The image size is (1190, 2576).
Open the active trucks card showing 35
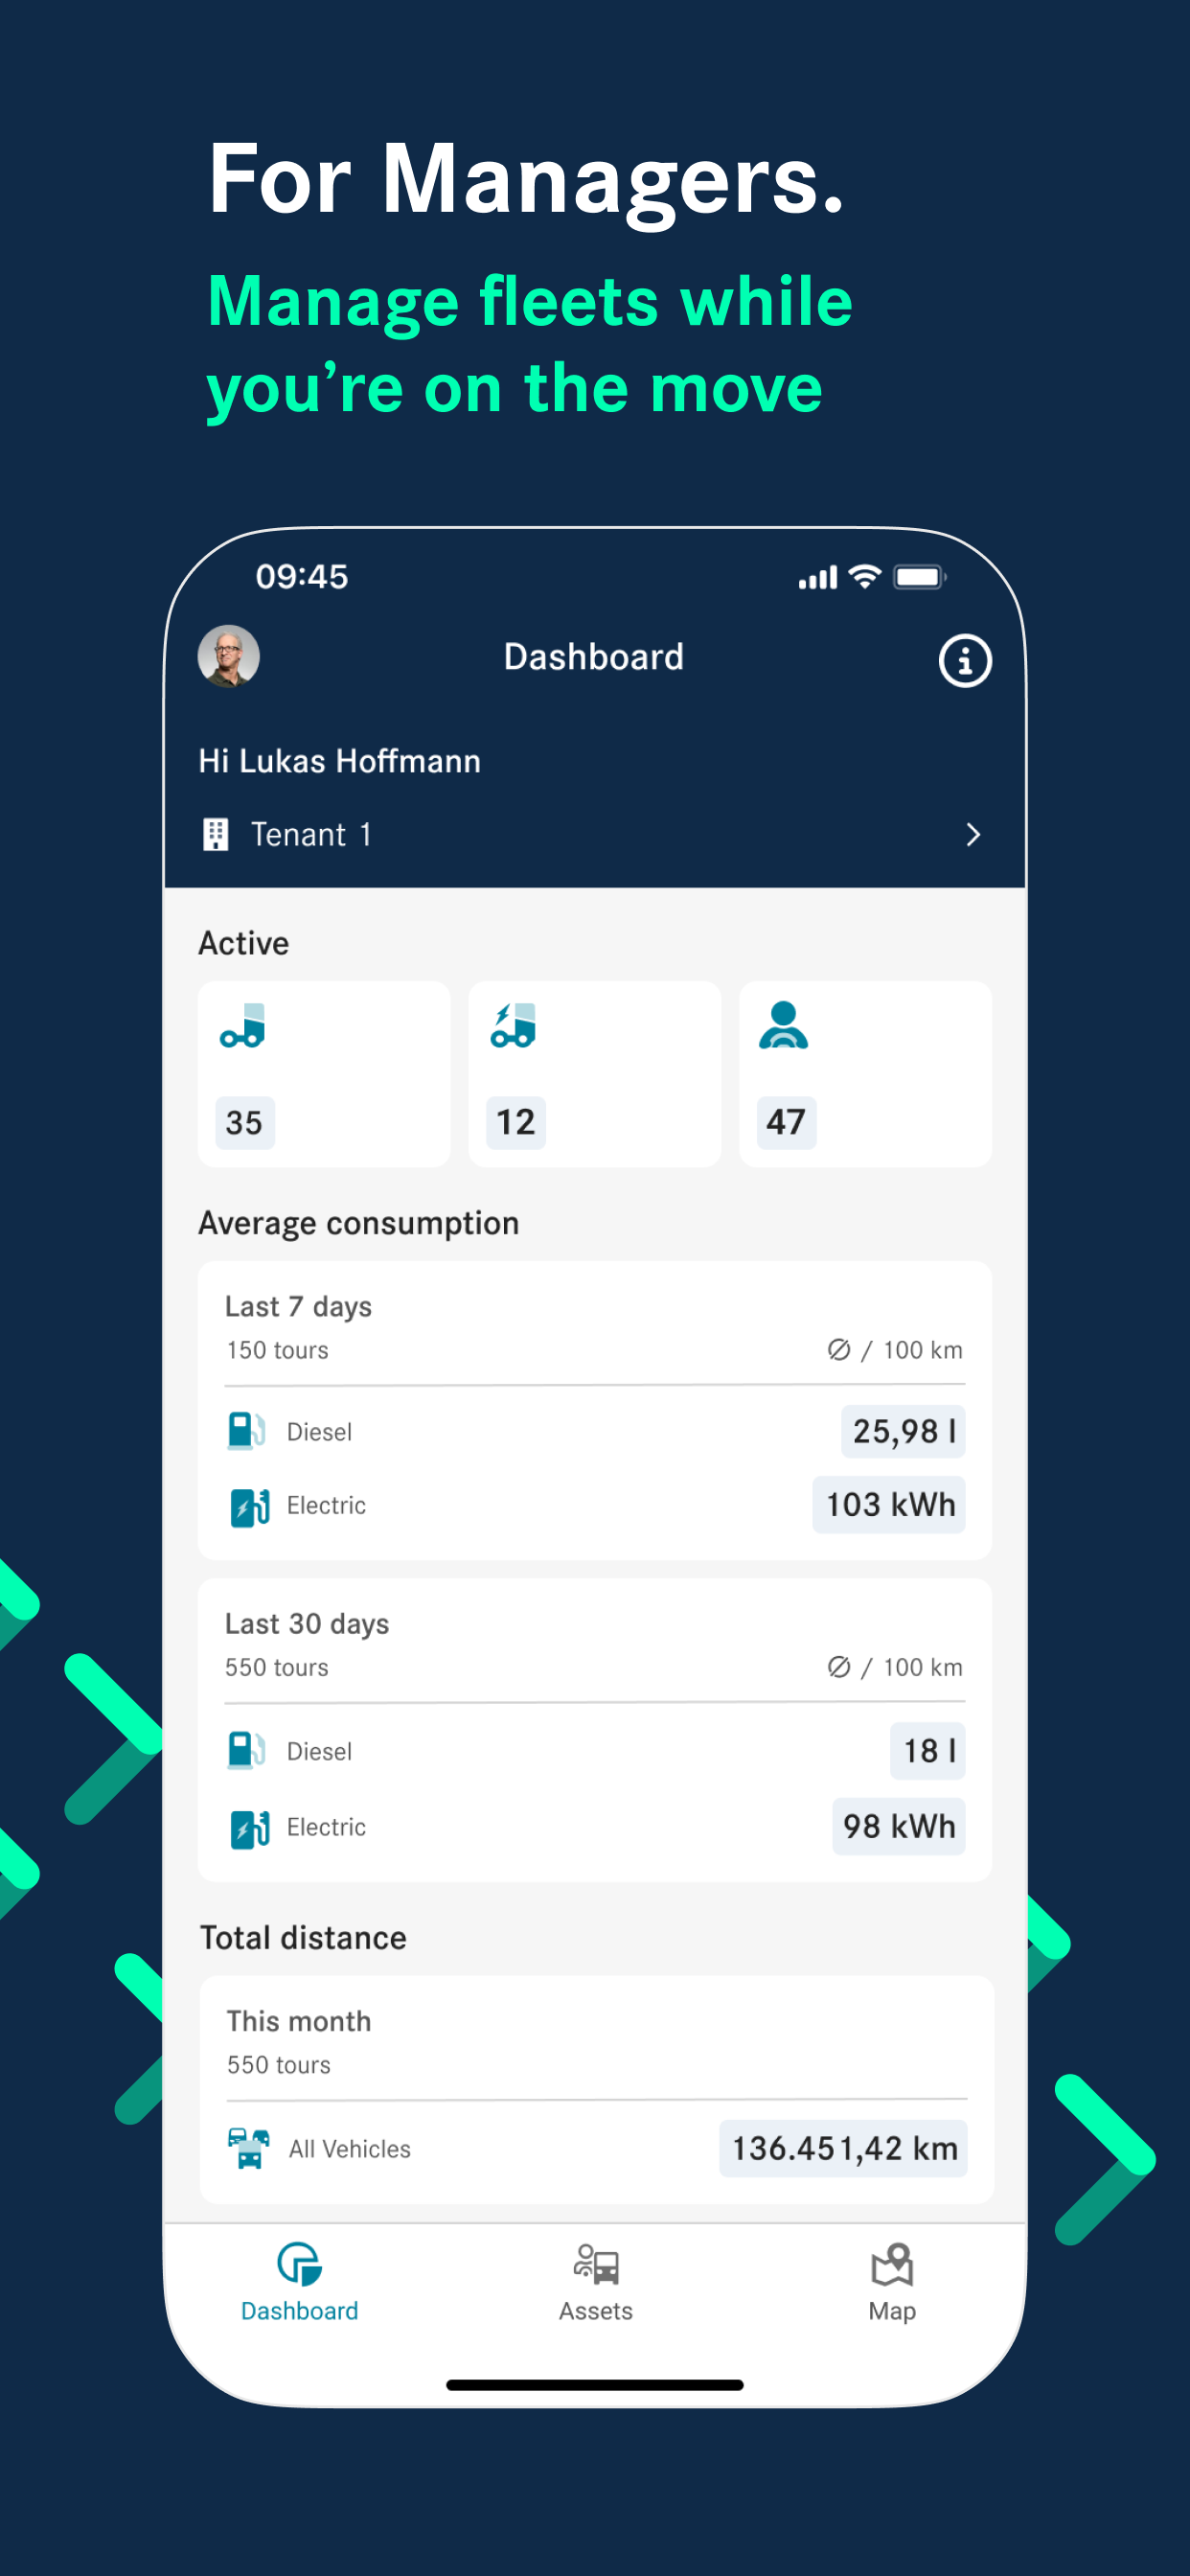coord(324,1073)
